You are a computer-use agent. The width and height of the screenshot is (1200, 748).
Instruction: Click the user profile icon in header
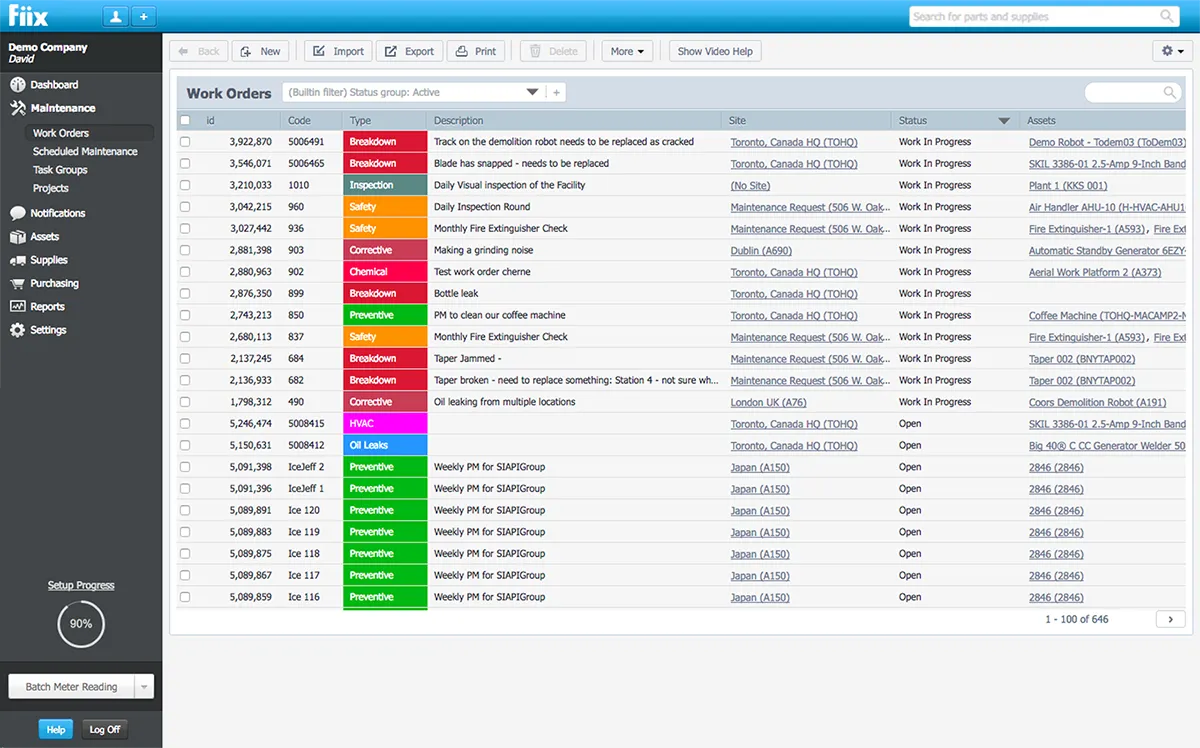115,17
